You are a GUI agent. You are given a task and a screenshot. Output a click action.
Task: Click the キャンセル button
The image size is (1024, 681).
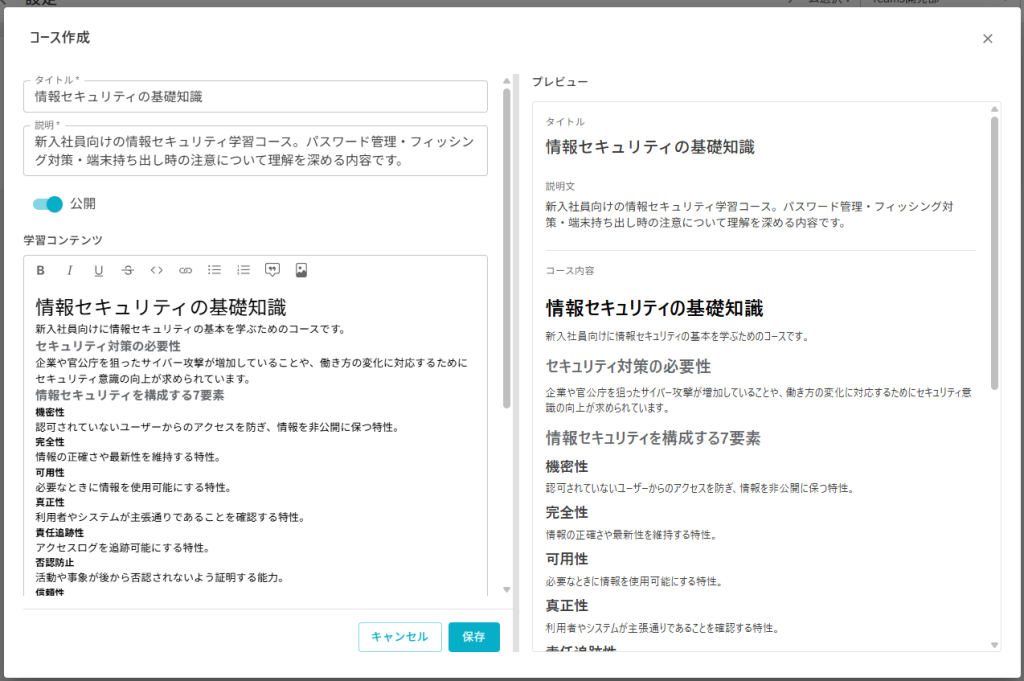click(x=400, y=637)
